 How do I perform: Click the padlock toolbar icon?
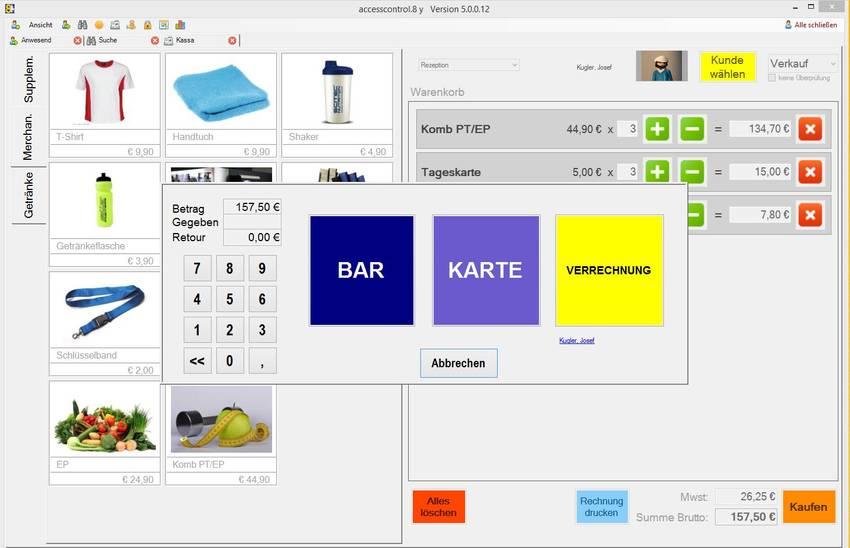point(147,25)
